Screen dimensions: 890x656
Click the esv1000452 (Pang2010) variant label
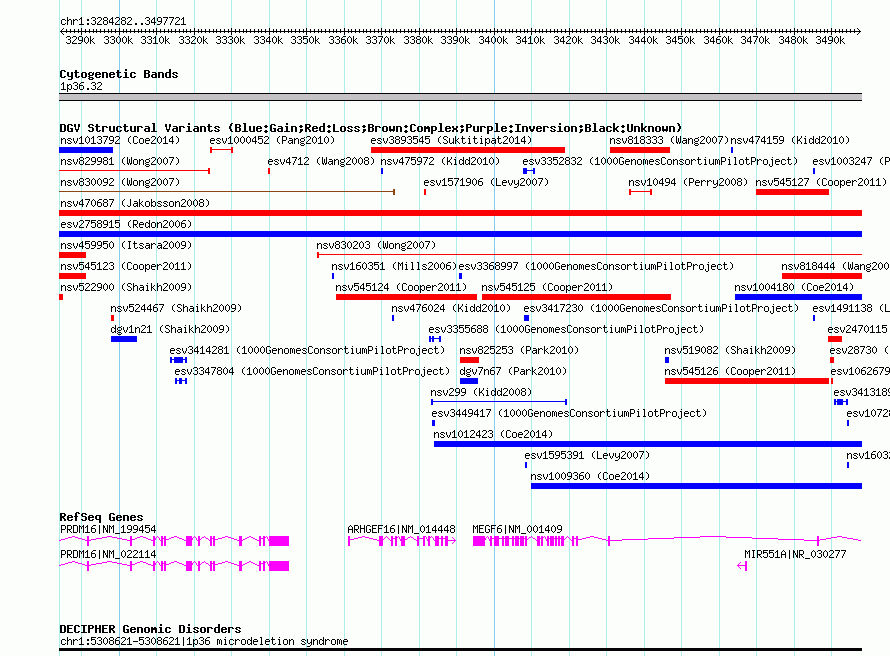pyautogui.click(x=272, y=140)
